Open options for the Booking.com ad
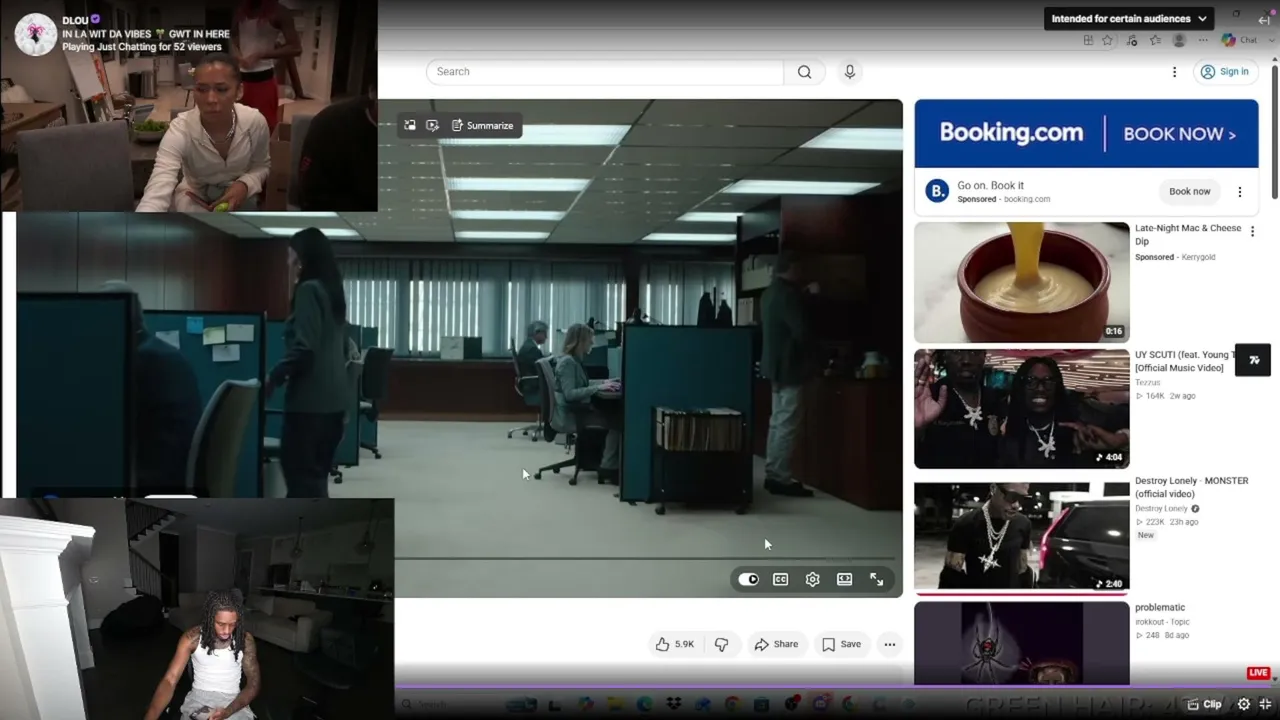The width and height of the screenshot is (1280, 720). [x=1240, y=192]
